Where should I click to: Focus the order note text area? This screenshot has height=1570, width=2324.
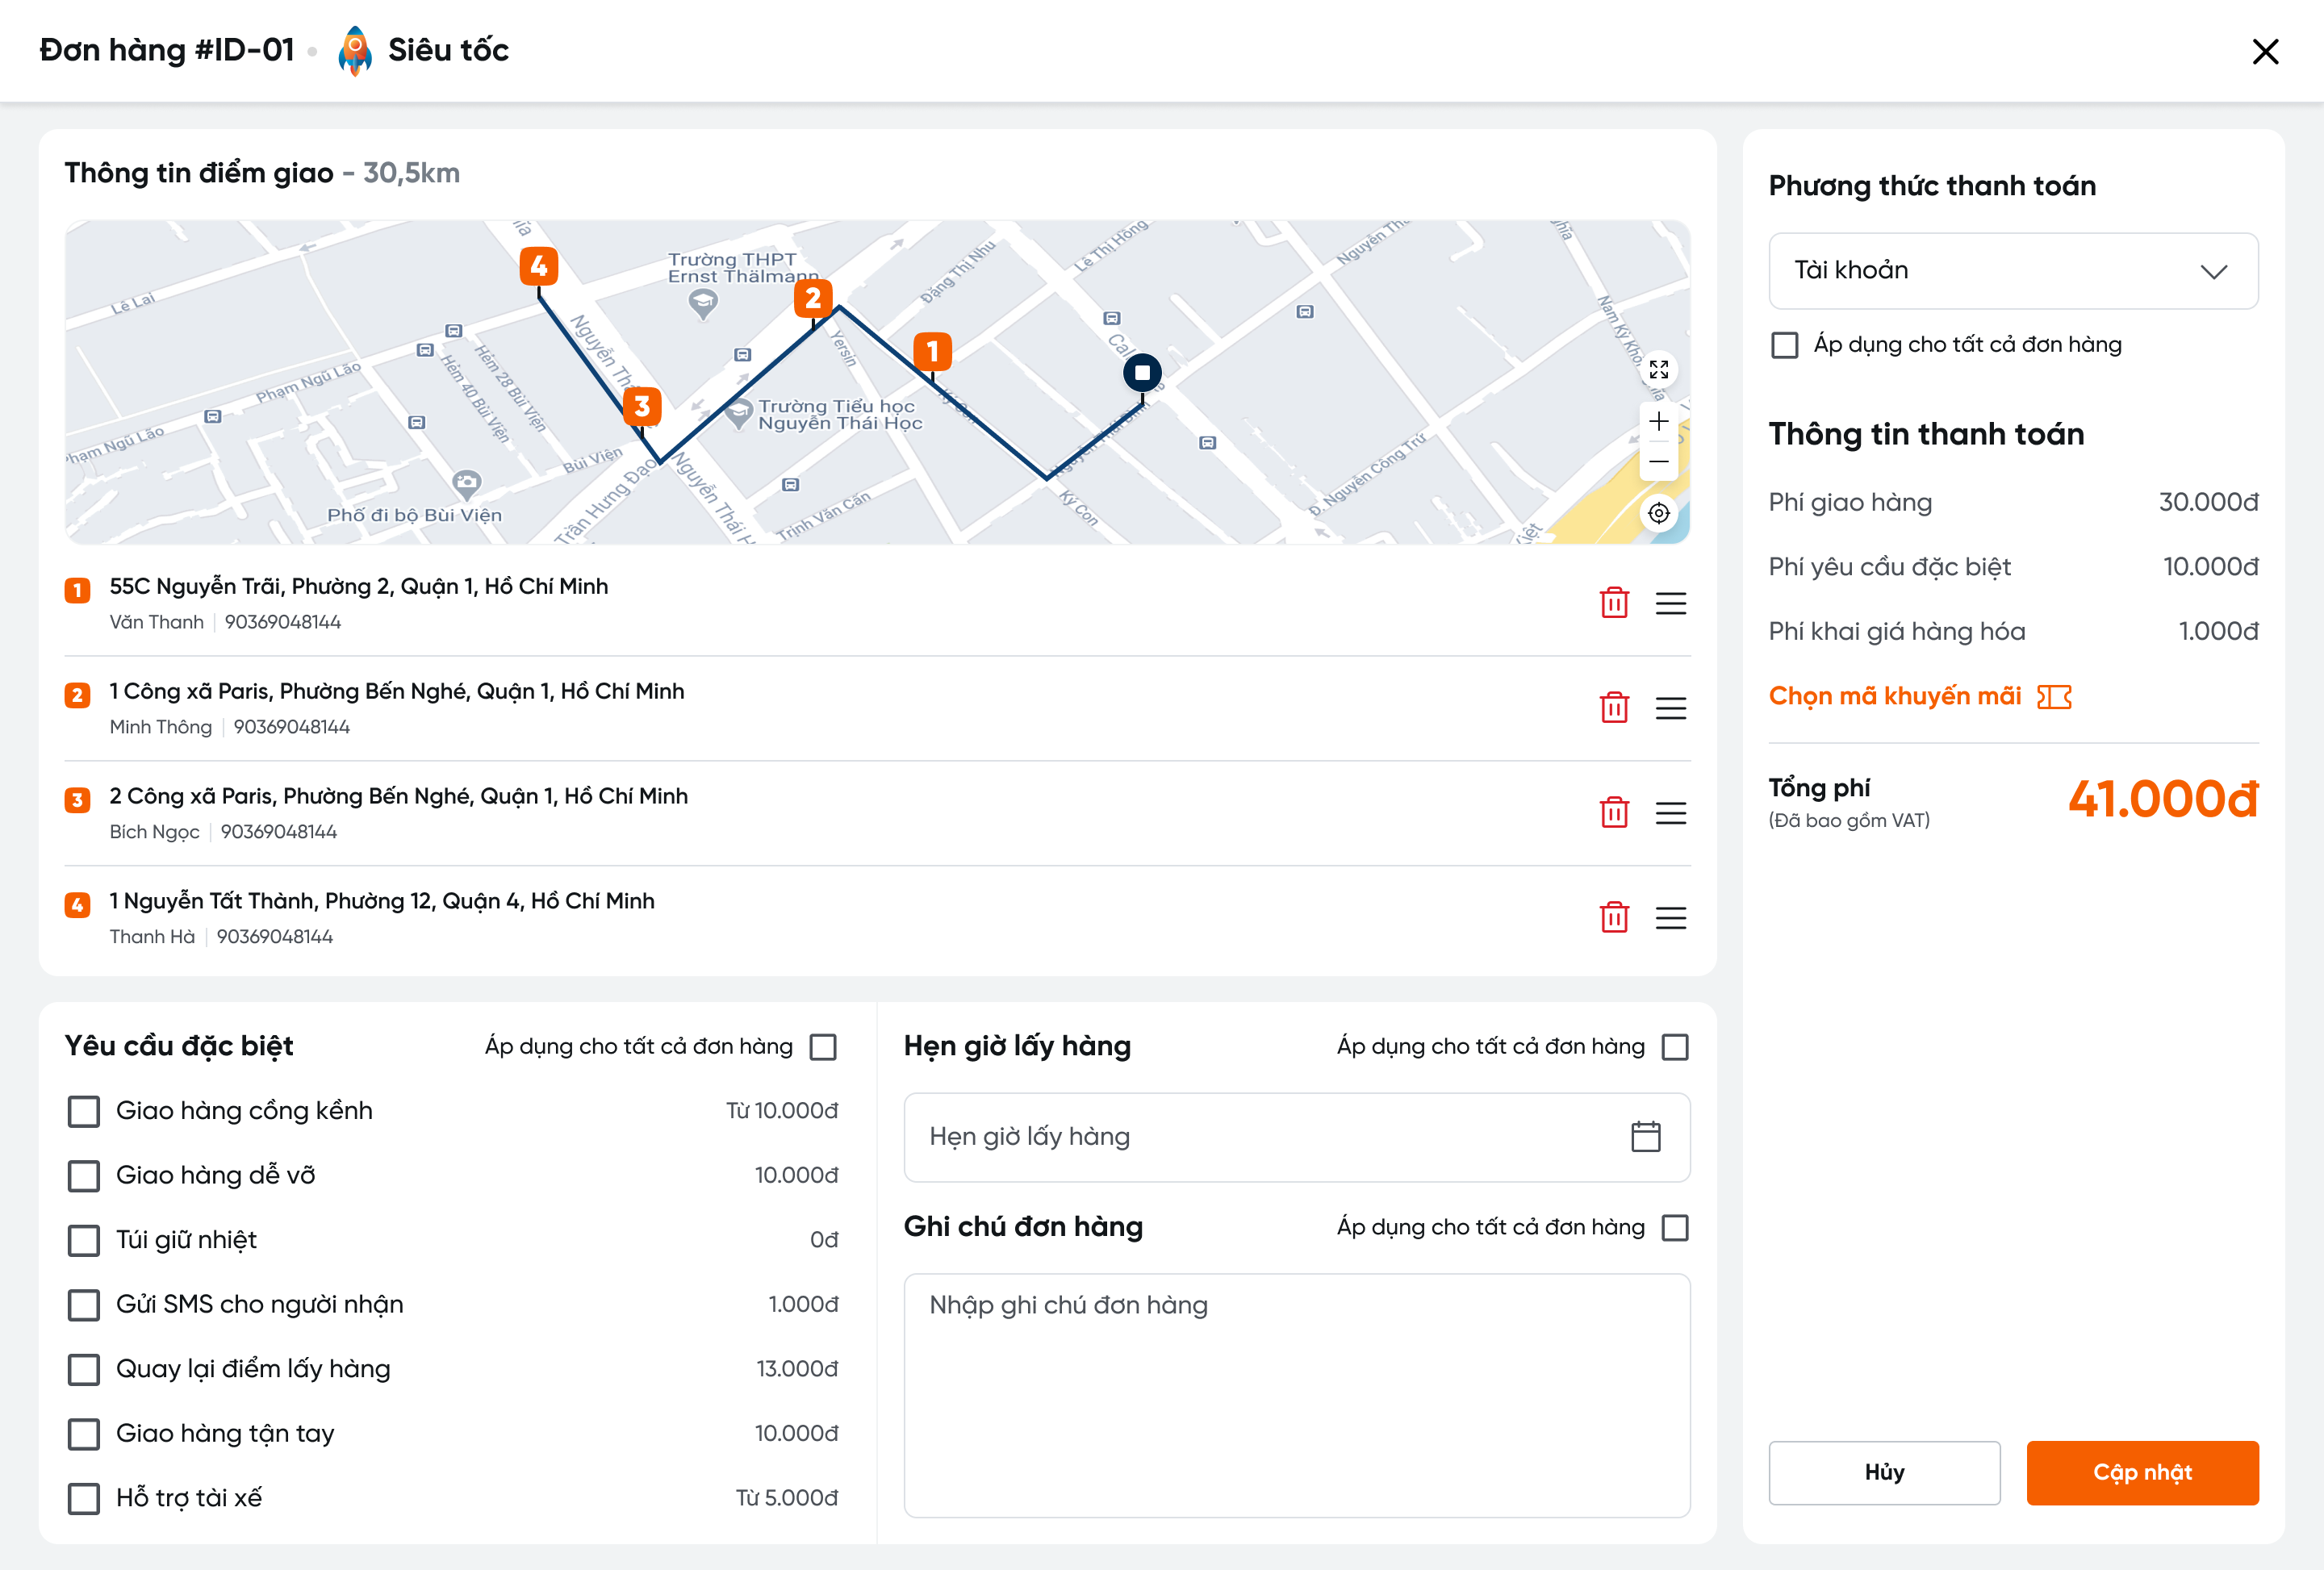[x=1296, y=1395]
